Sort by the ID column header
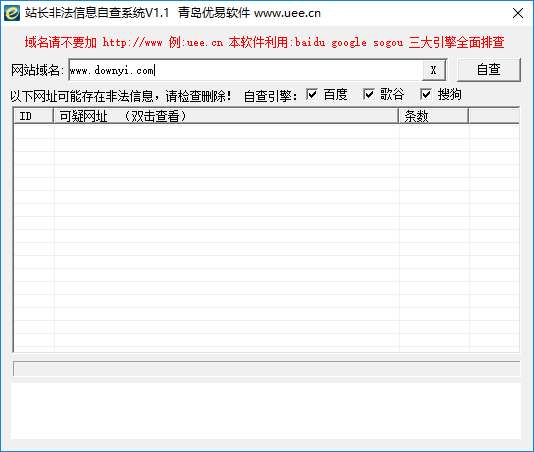The height and width of the screenshot is (452, 534). pos(33,116)
